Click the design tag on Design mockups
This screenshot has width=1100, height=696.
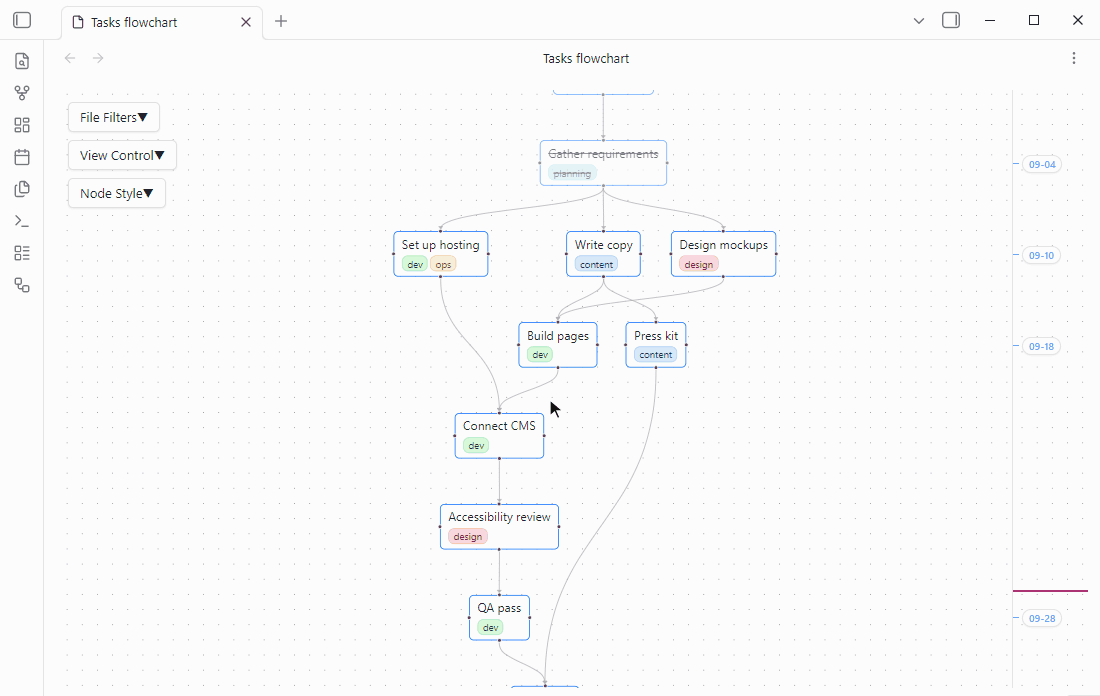pyautogui.click(x=699, y=265)
